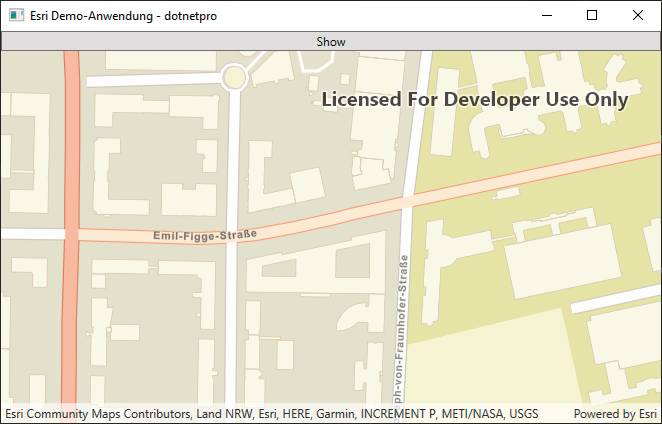Minimize the Esri Demo-Anwendung window

click(547, 16)
